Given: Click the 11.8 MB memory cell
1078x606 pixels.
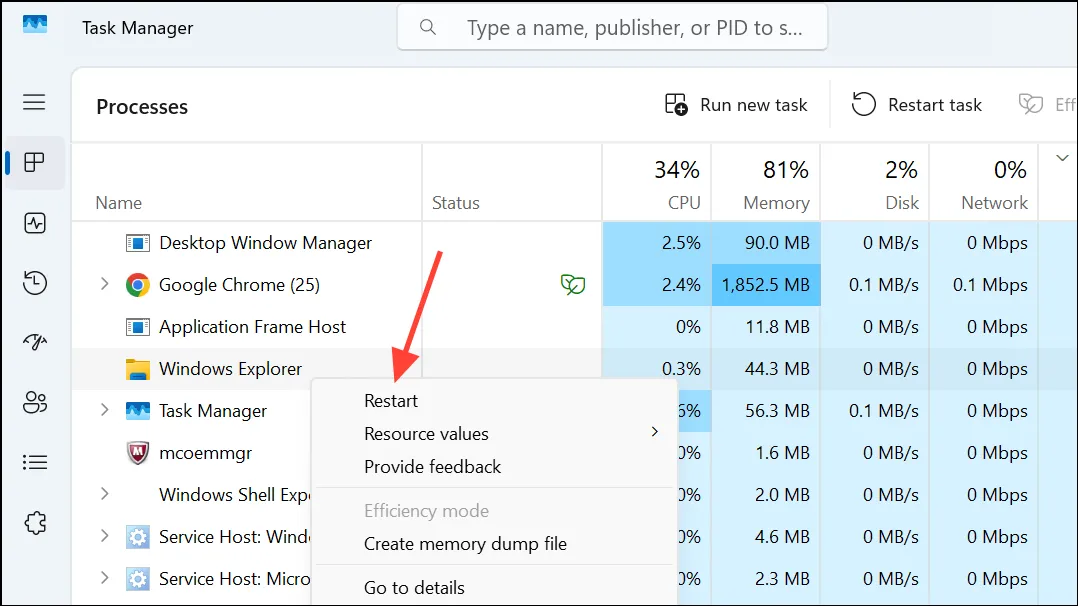Looking at the screenshot, I should point(766,327).
